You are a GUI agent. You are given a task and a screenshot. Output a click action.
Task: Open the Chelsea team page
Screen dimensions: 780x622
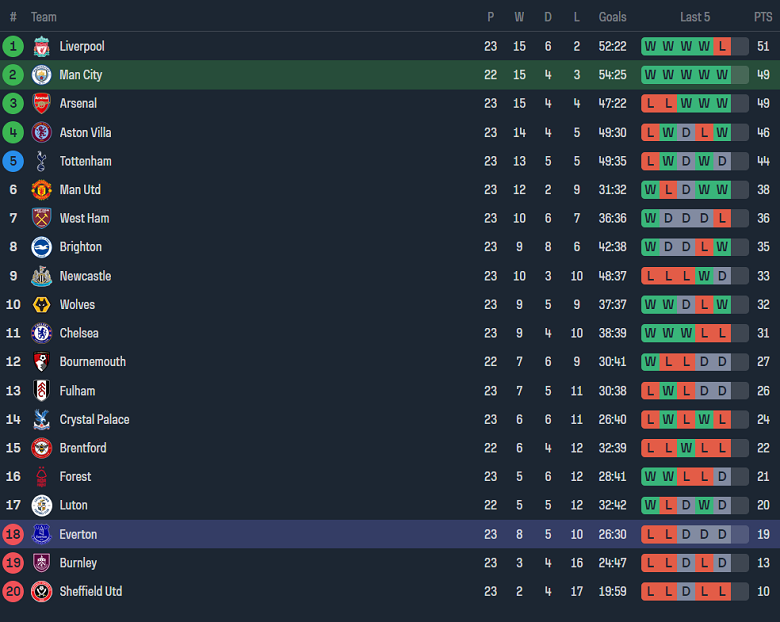click(79, 333)
